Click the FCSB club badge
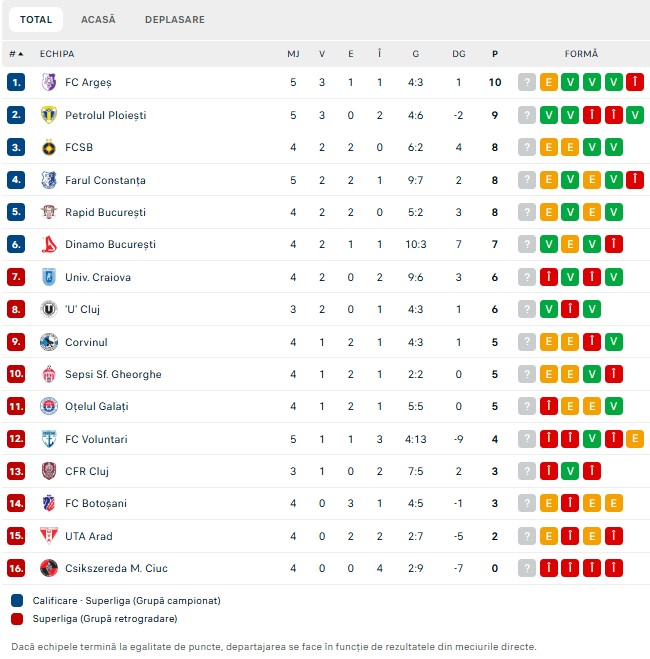This screenshot has height=659, width=650. (x=49, y=148)
